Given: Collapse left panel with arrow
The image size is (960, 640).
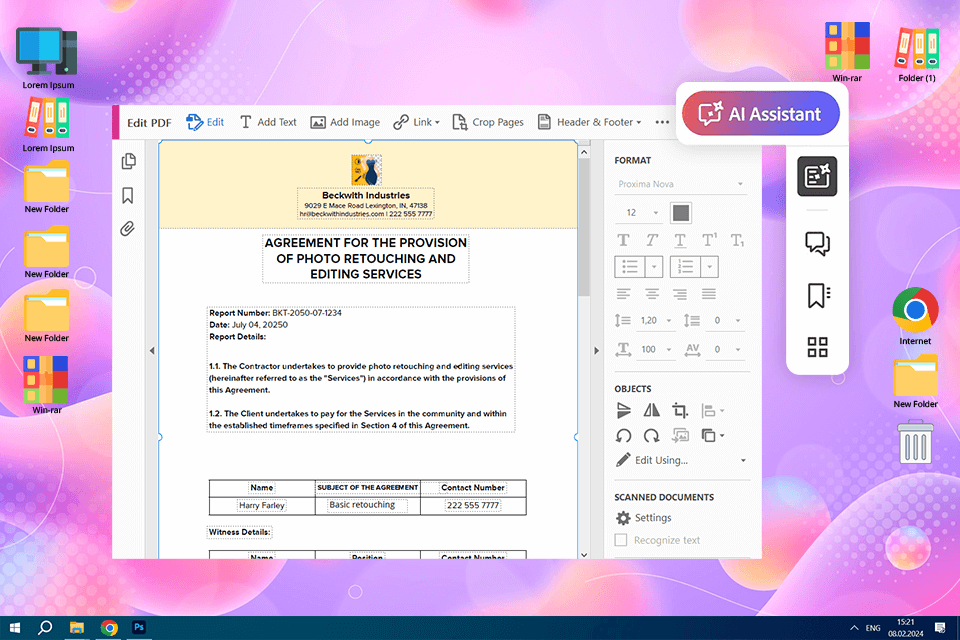Looking at the screenshot, I should click(152, 351).
